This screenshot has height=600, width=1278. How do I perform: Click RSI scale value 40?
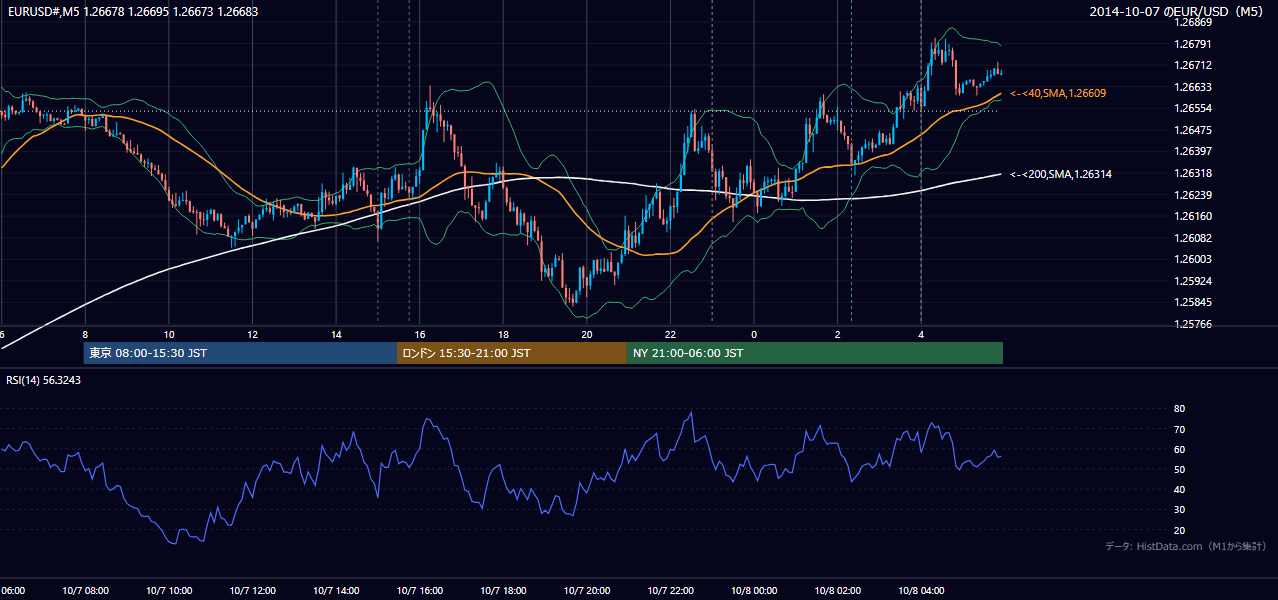coord(1179,489)
